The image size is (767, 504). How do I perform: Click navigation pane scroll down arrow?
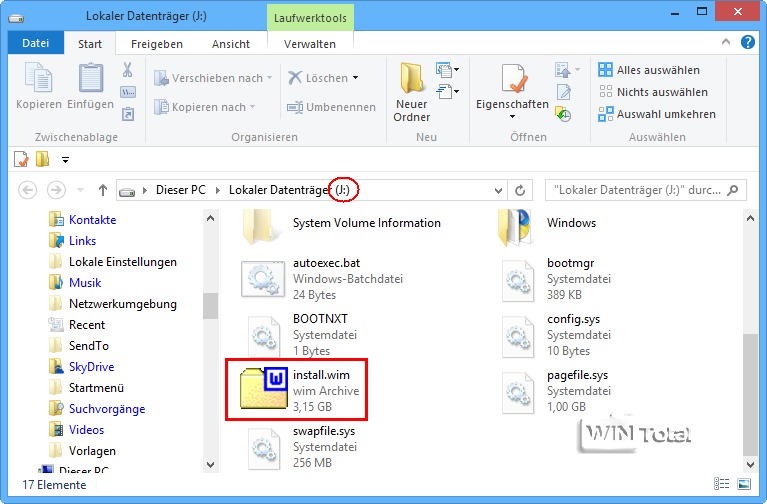coord(210,465)
